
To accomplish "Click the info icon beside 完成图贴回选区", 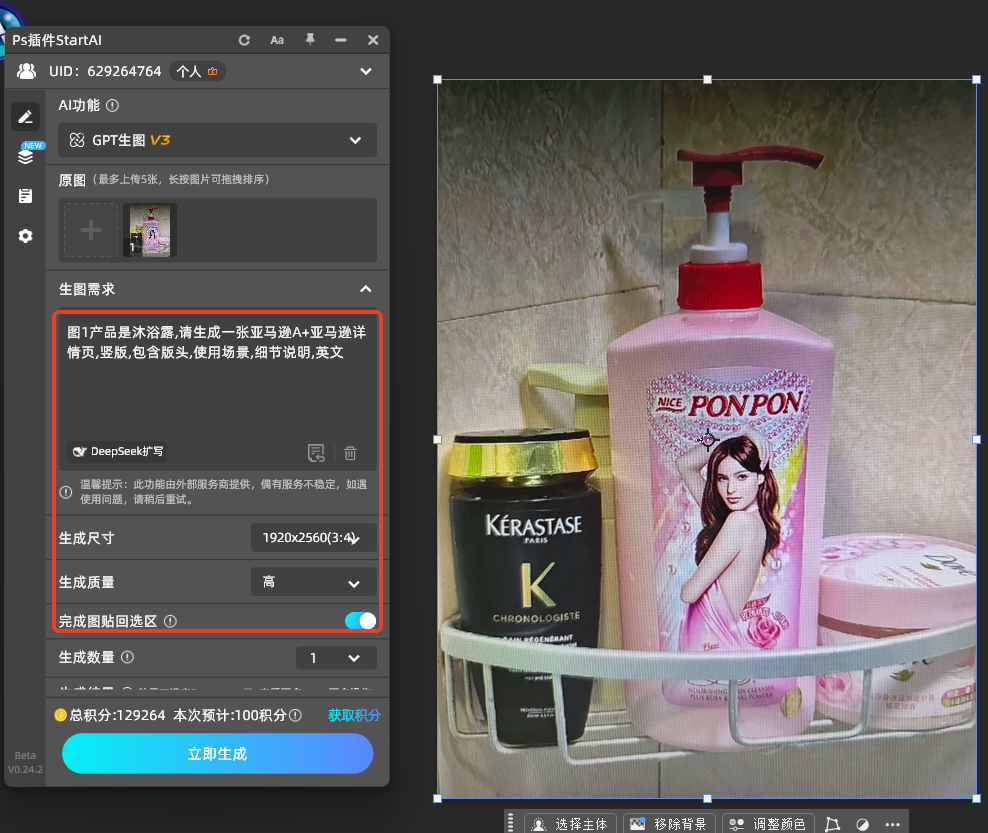I will click(x=170, y=621).
